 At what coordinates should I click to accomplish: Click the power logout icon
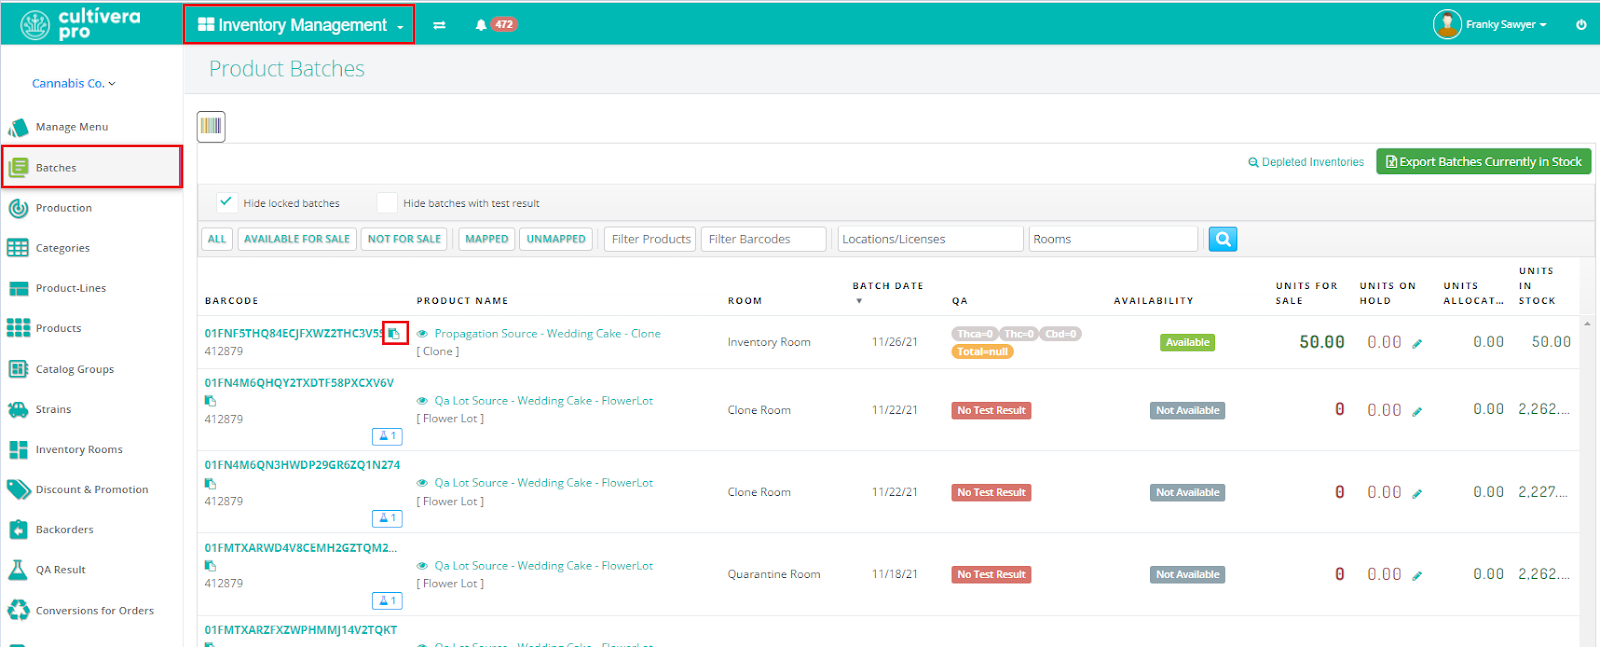[1581, 25]
